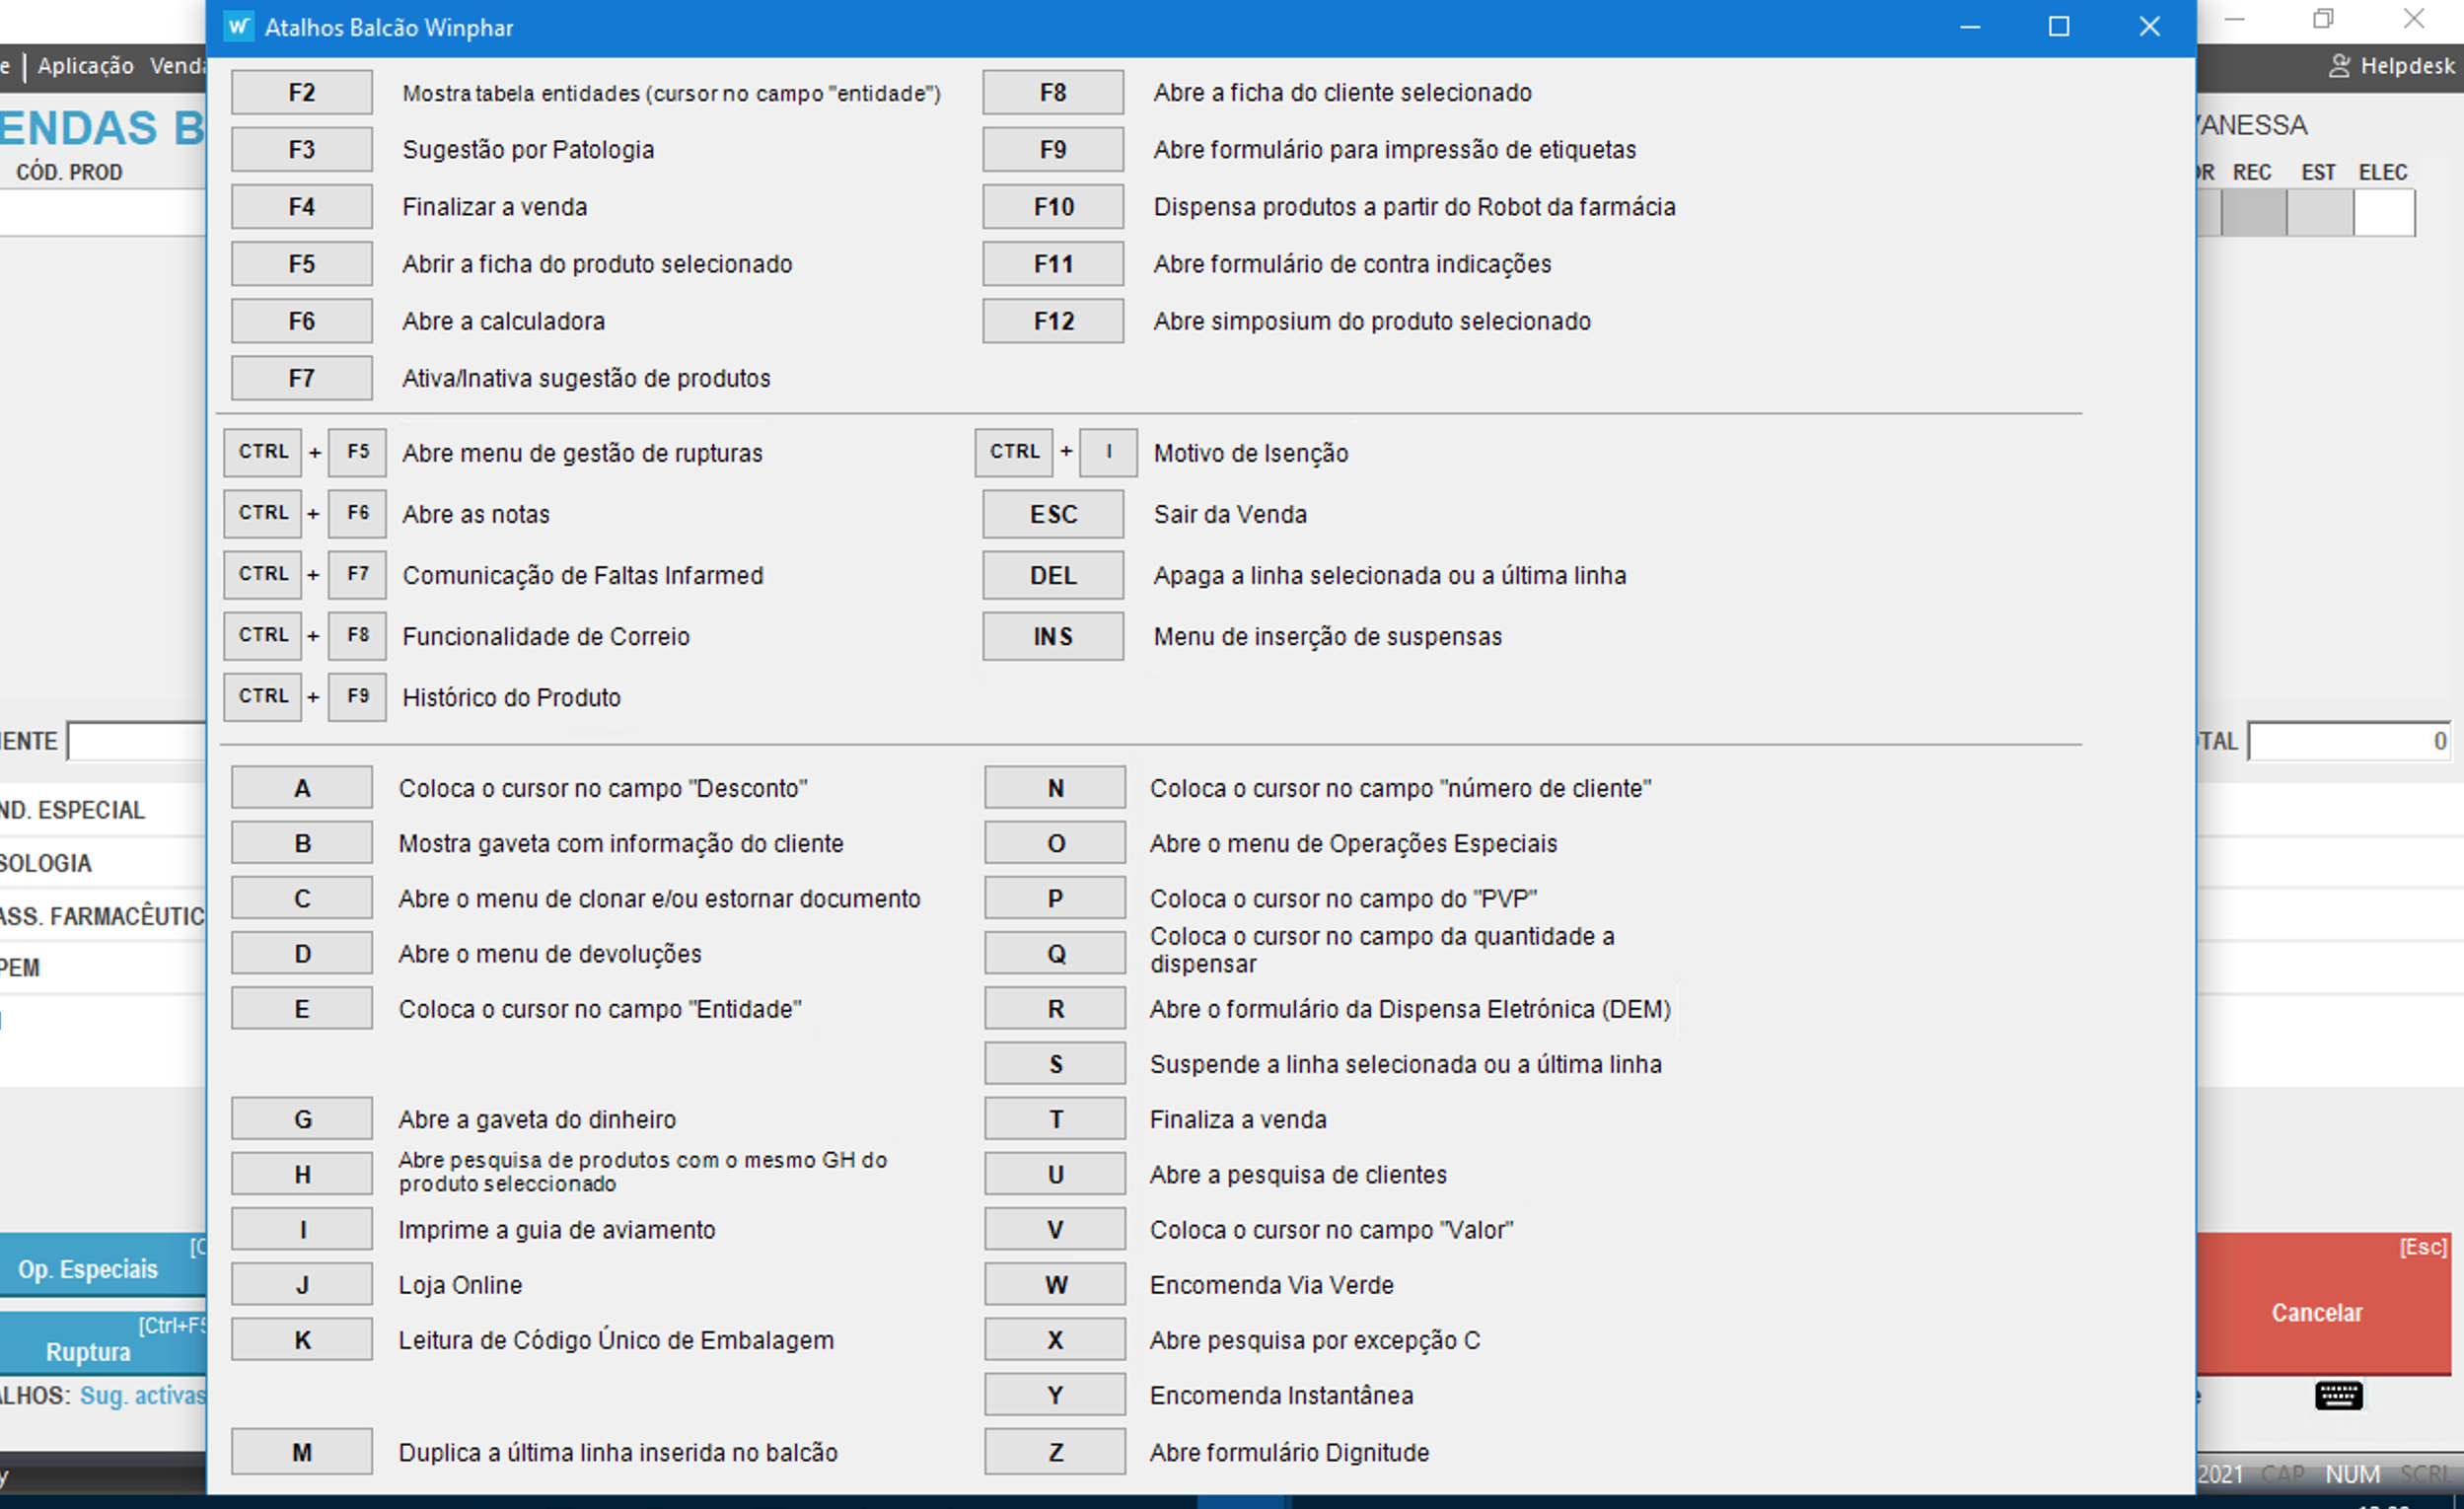The height and width of the screenshot is (1509, 2464).
Task: Click the red Cancelar button
Action: 2316,1311
